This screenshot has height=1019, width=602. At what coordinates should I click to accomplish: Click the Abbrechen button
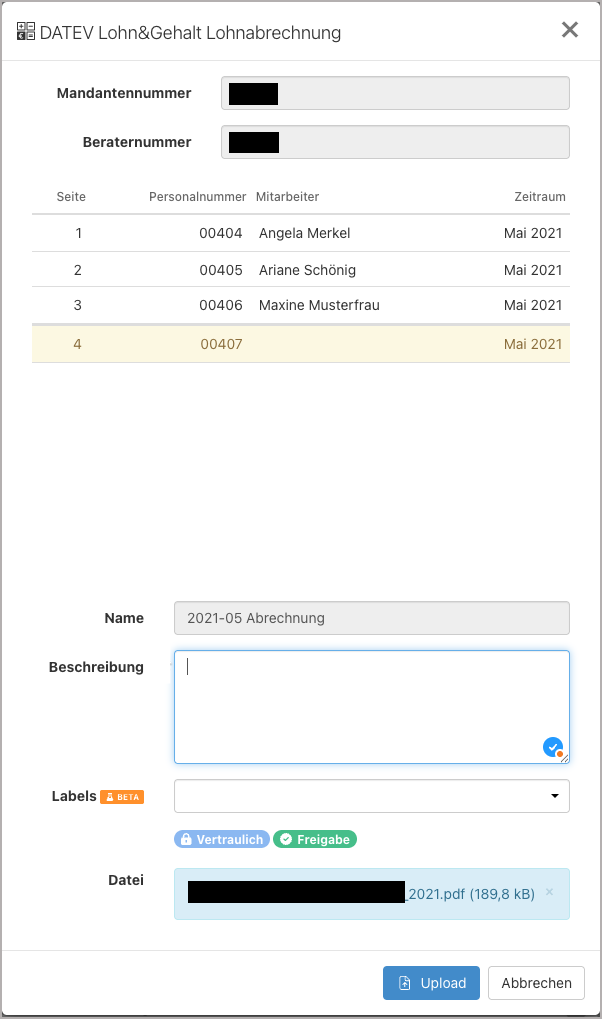[536, 983]
